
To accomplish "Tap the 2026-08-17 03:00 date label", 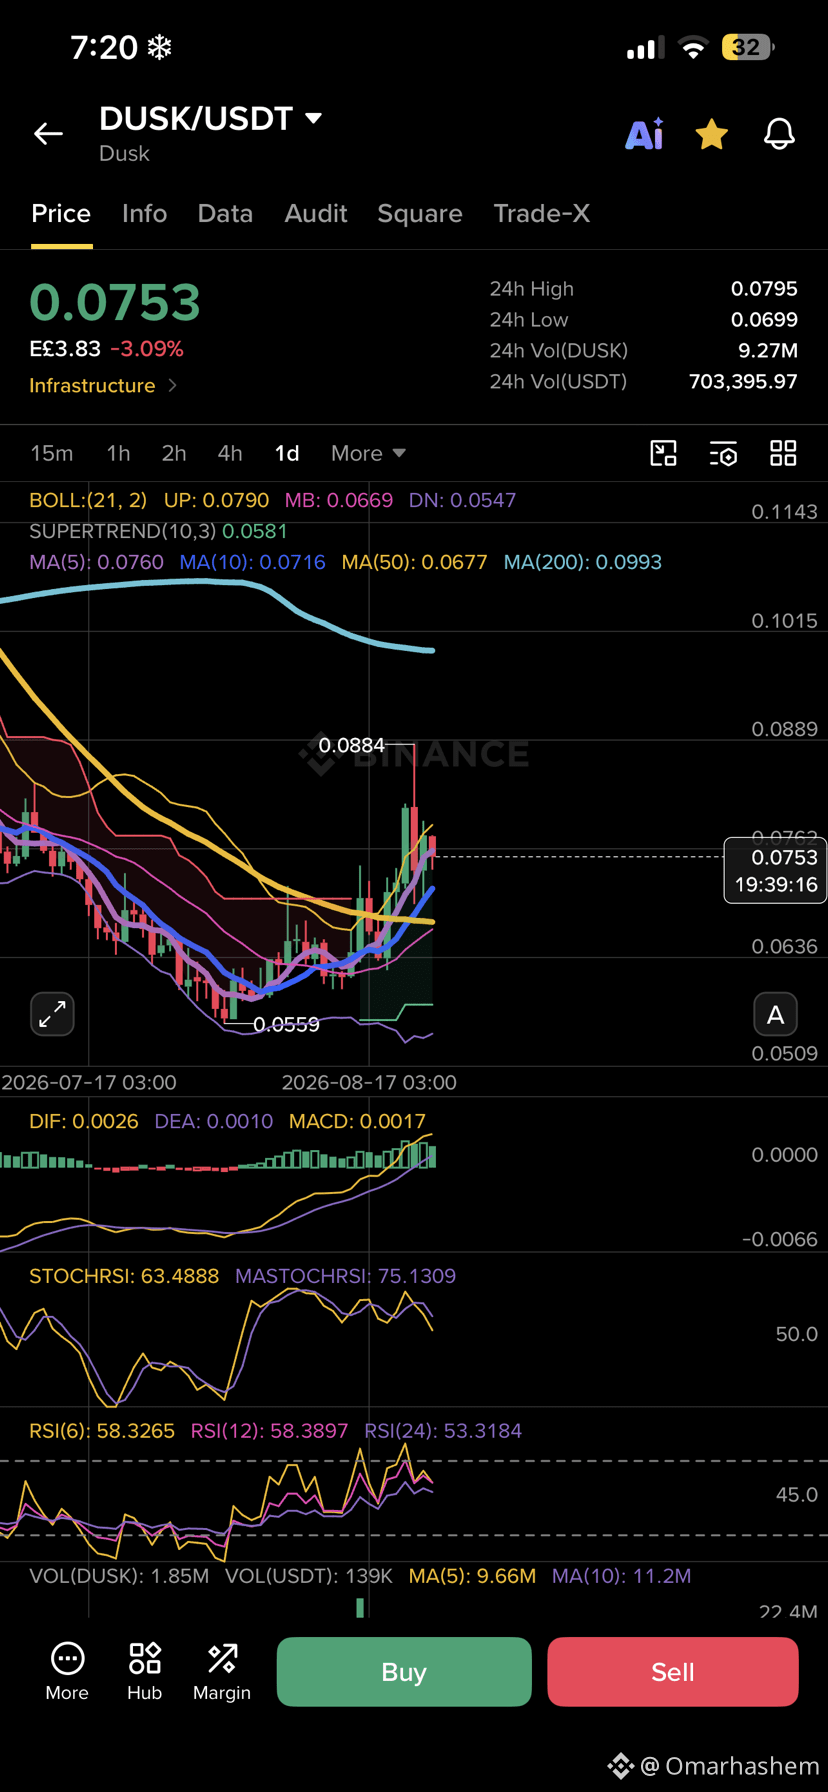I will click(369, 1083).
